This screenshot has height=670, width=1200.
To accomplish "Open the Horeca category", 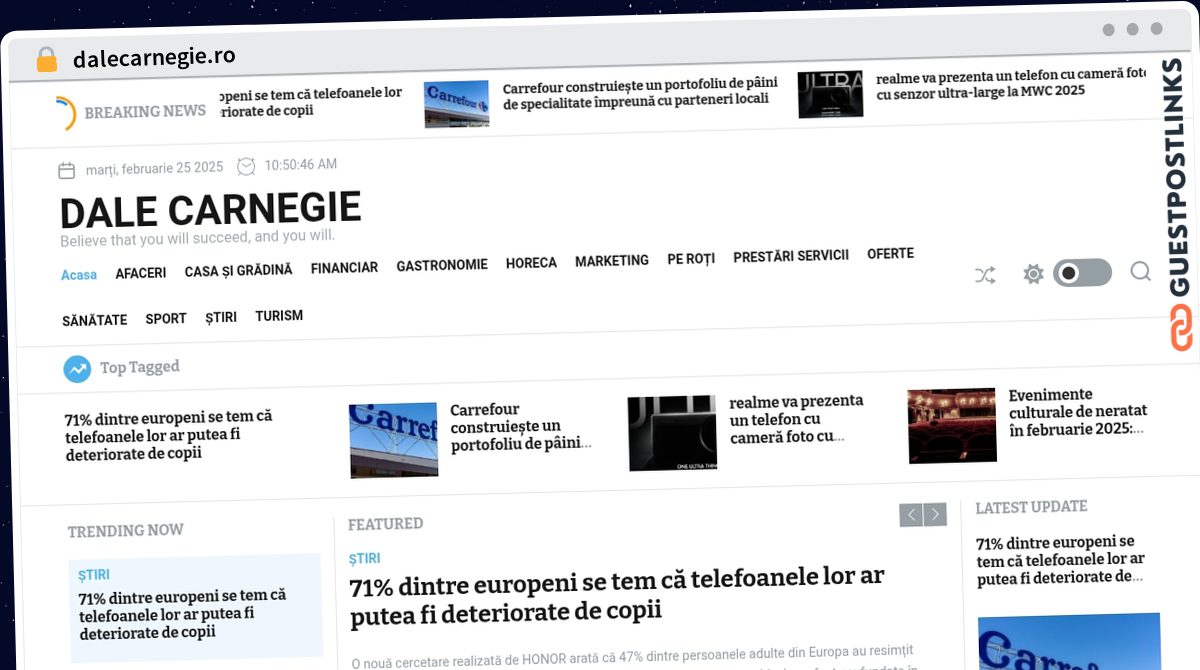I will point(531,263).
